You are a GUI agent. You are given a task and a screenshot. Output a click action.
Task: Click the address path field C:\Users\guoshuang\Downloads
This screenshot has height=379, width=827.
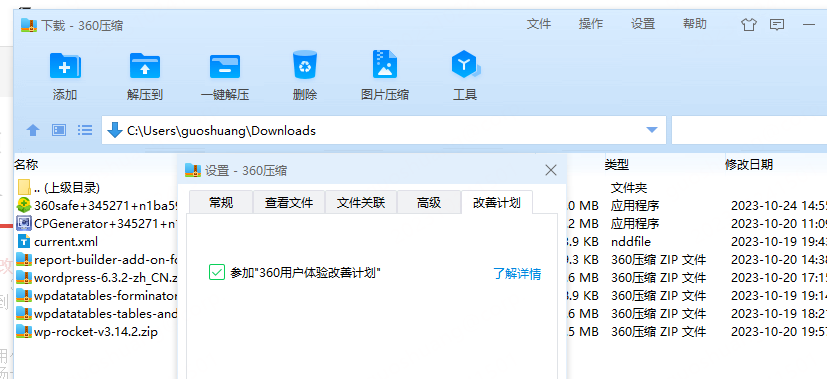pos(384,130)
